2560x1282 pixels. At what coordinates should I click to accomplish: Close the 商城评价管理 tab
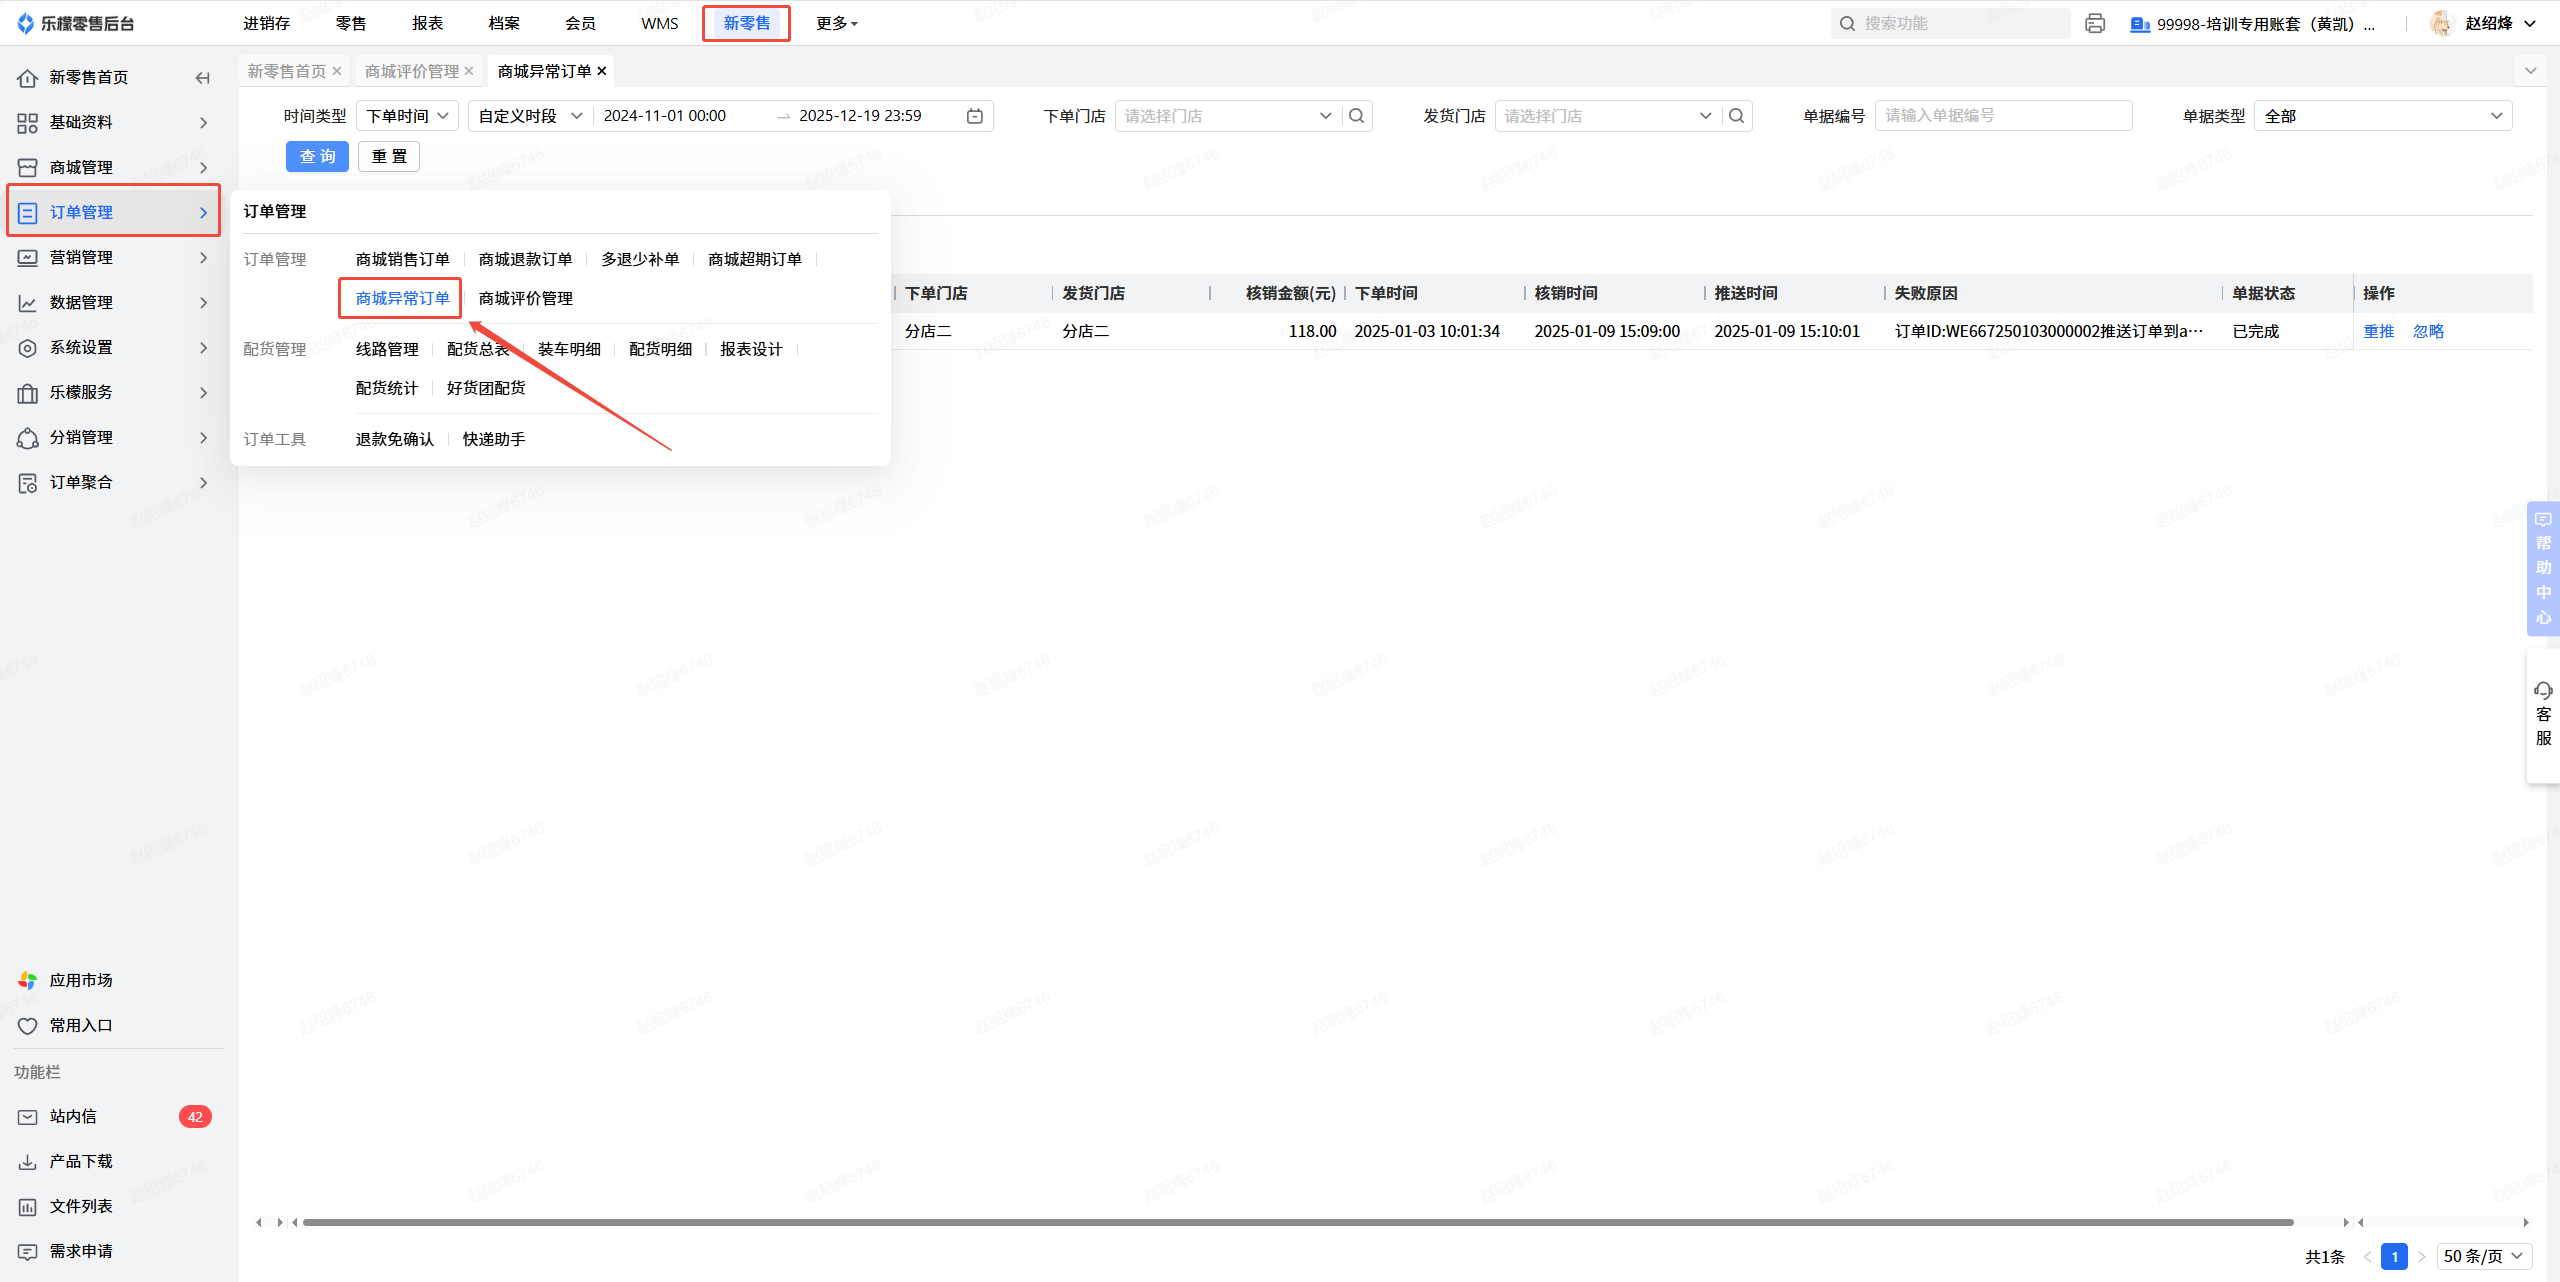point(469,71)
